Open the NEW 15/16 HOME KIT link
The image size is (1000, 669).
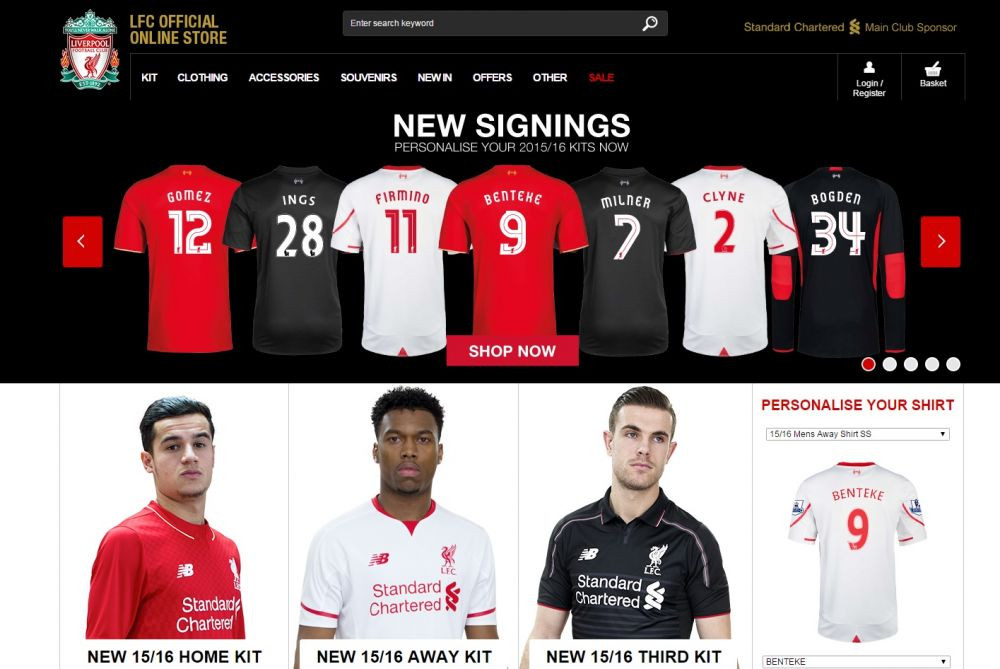tap(174, 656)
